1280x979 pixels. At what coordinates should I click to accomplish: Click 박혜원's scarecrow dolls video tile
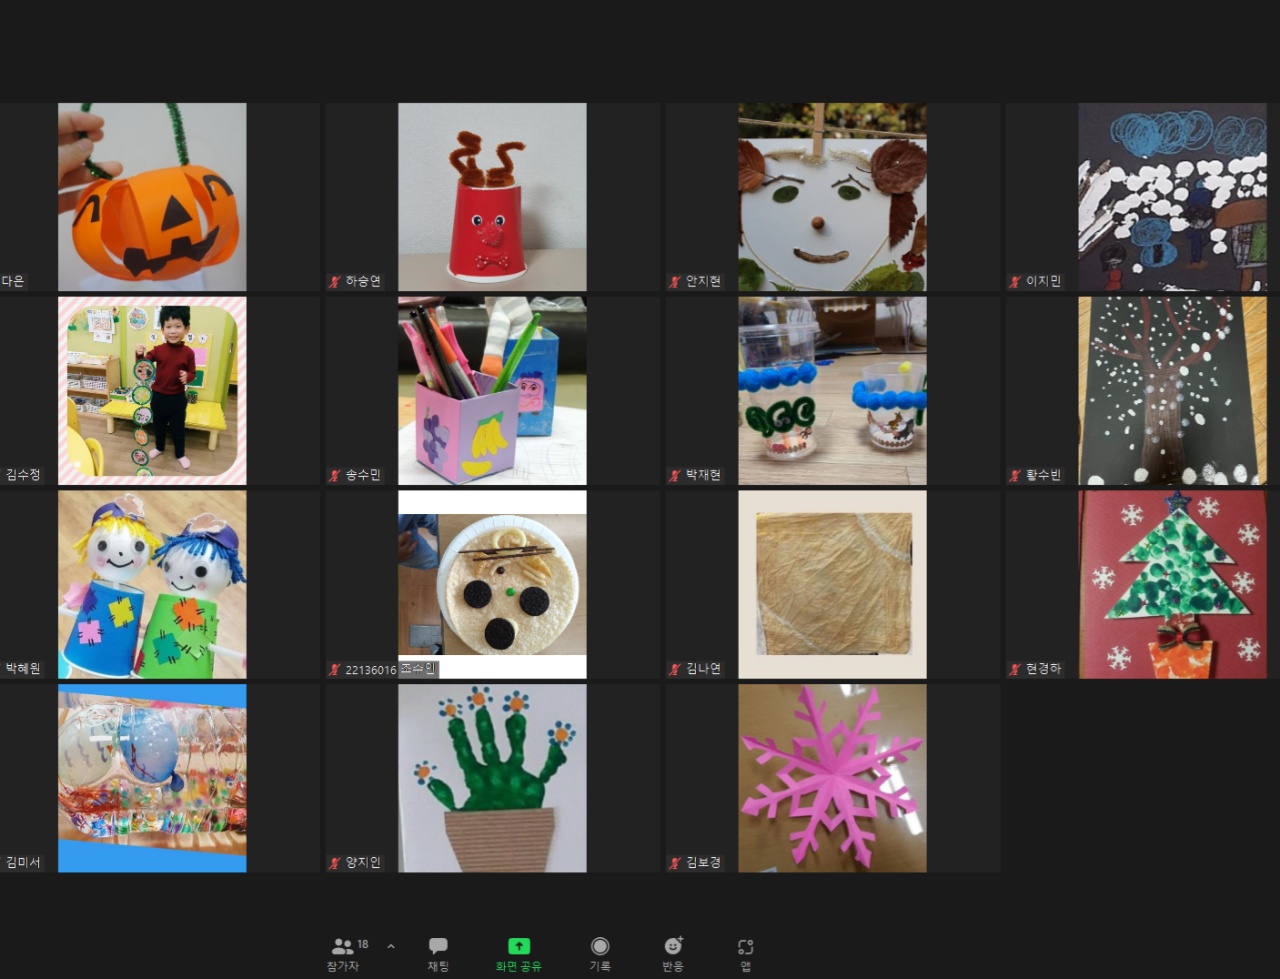[x=152, y=584]
